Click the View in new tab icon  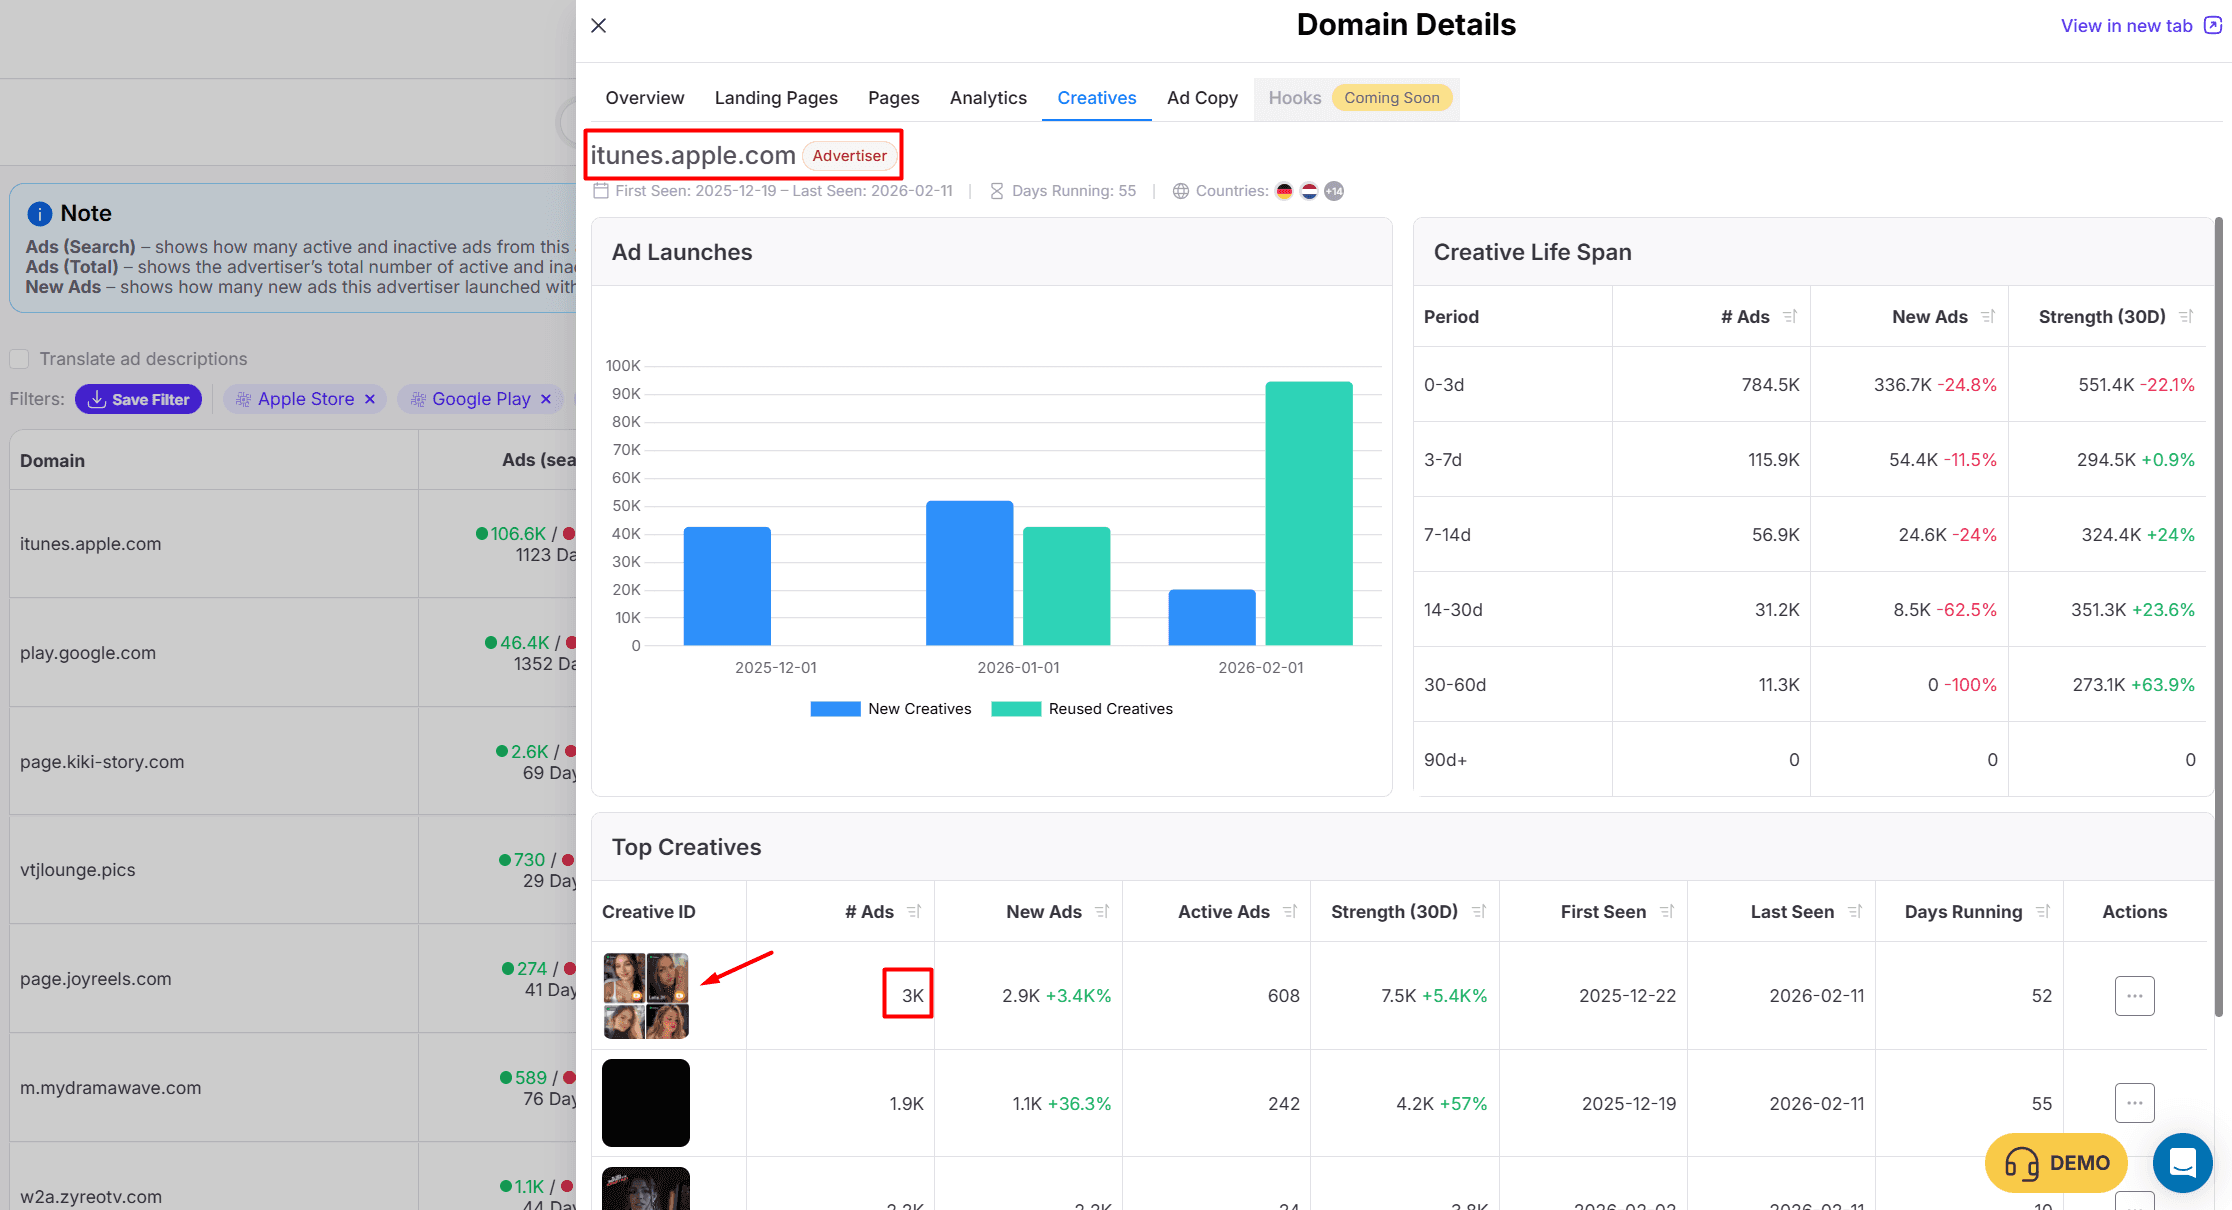tap(2213, 26)
